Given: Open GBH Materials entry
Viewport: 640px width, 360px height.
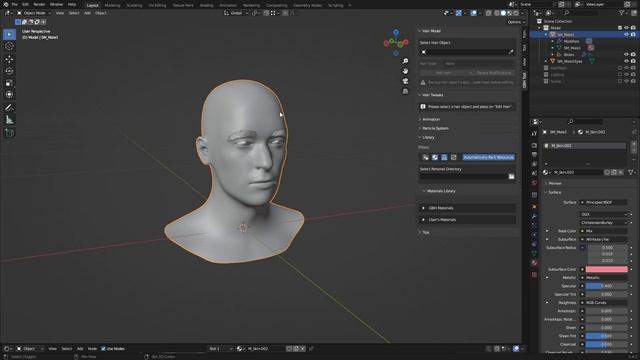Looking at the screenshot, I should coord(468,208).
